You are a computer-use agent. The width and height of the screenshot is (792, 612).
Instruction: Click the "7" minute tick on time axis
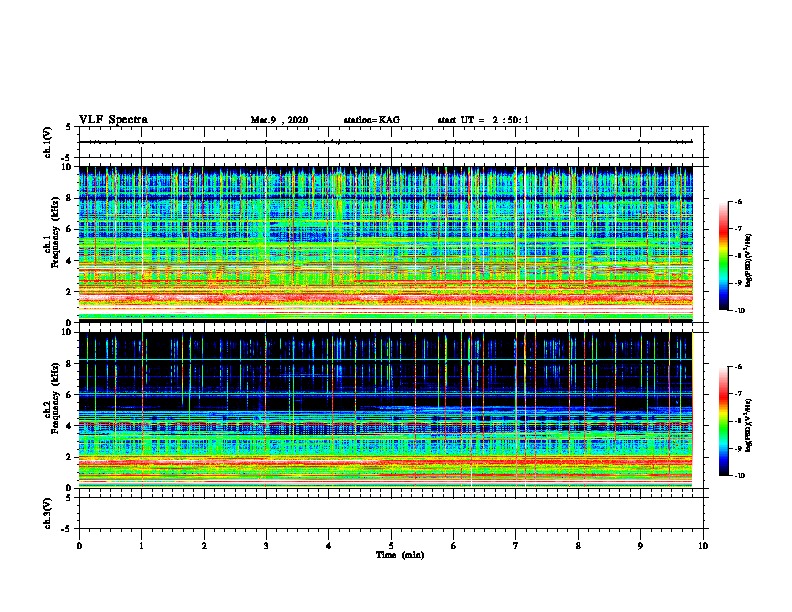click(x=516, y=546)
